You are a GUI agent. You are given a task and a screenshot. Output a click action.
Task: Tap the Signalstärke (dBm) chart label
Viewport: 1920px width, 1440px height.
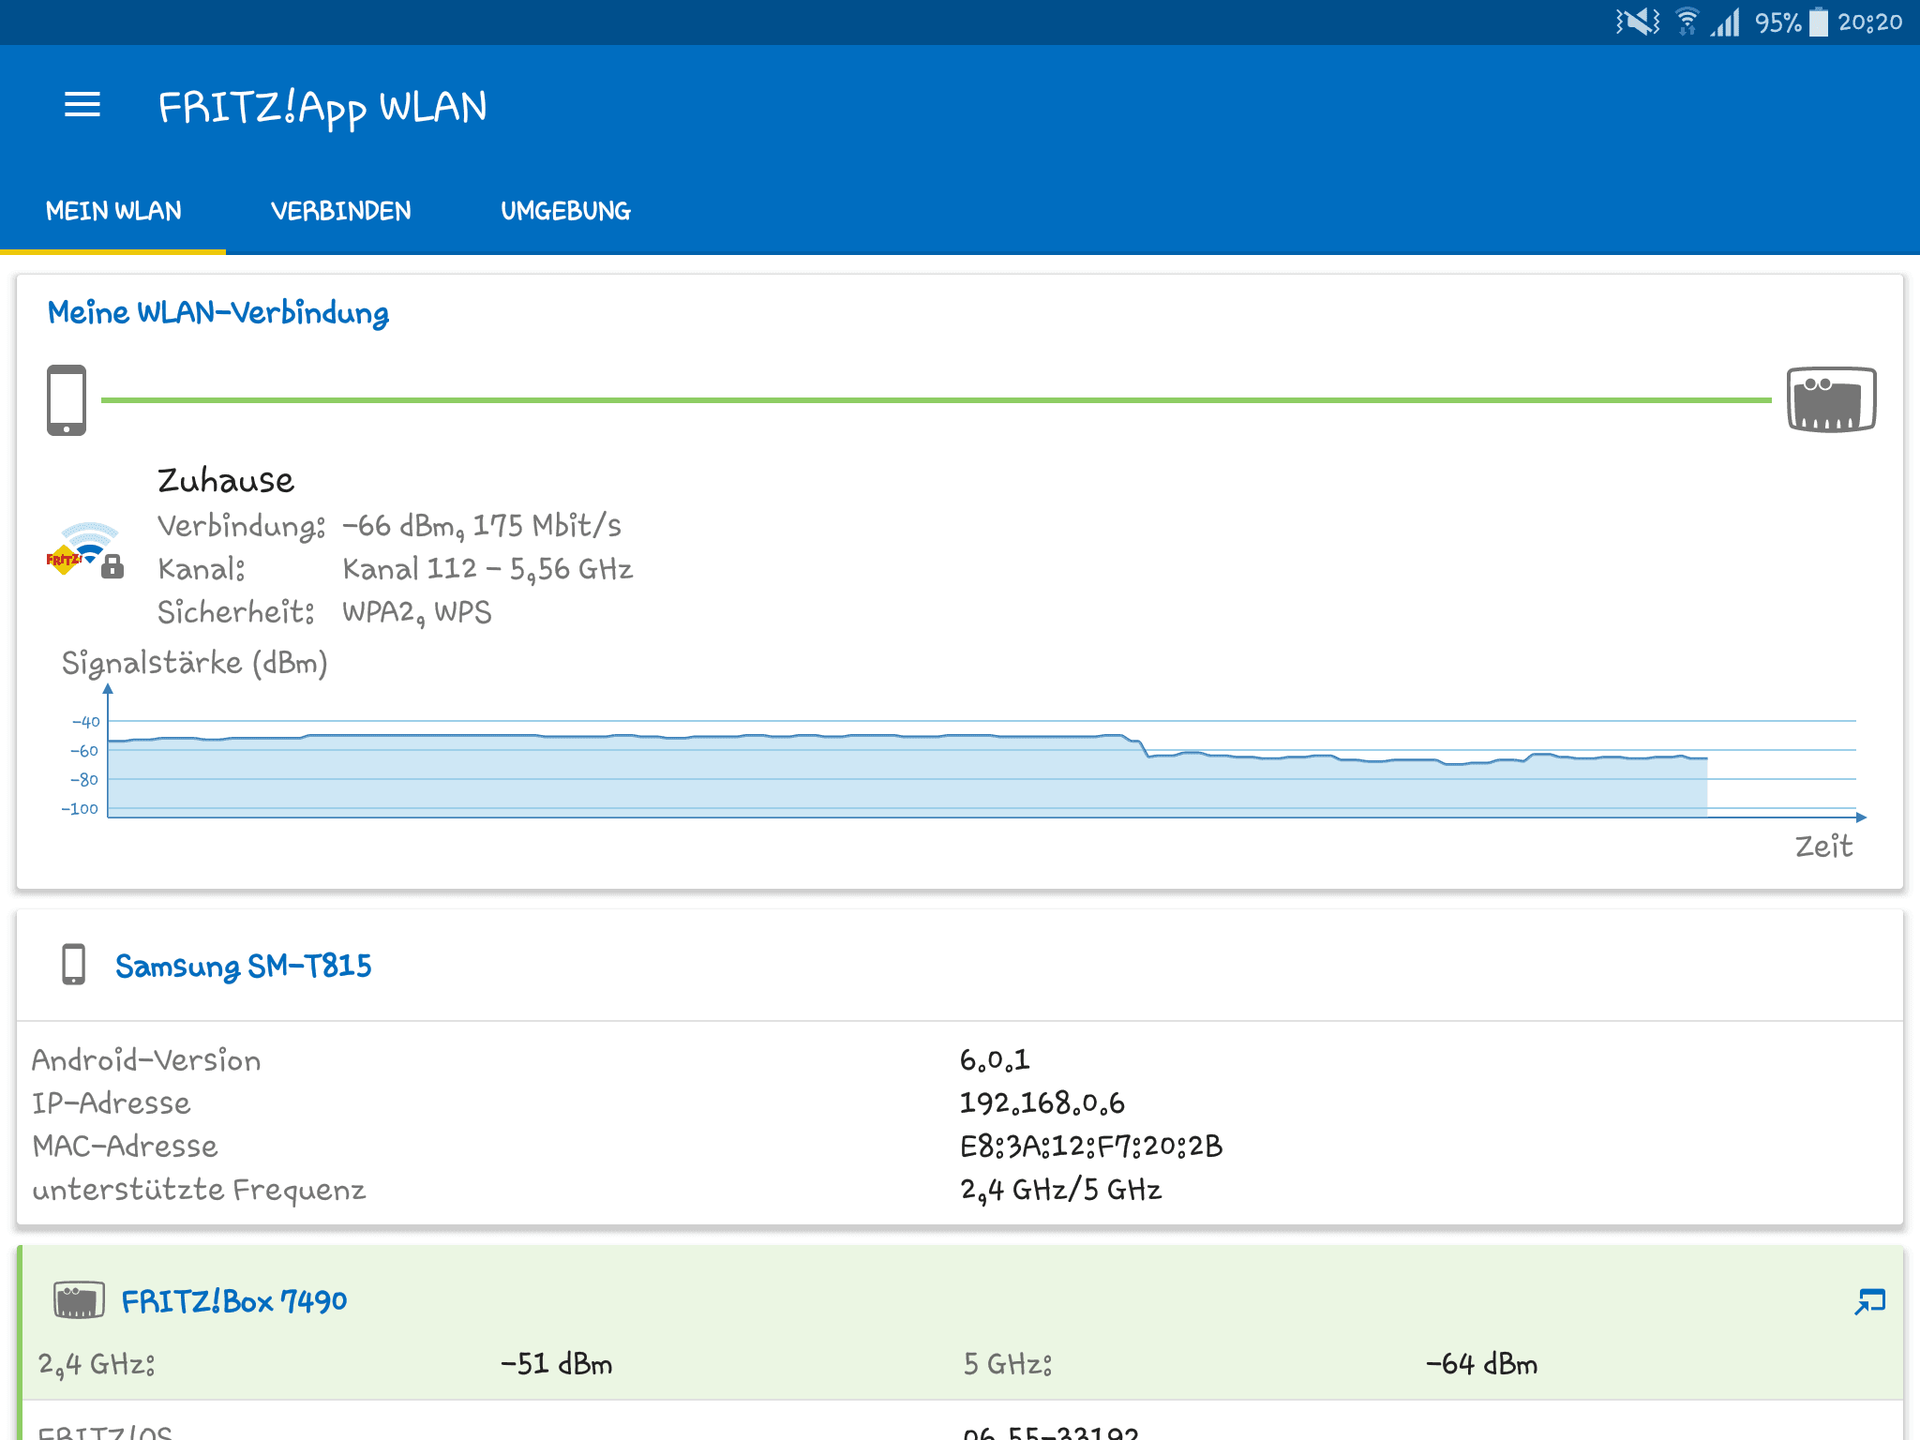pos(195,663)
